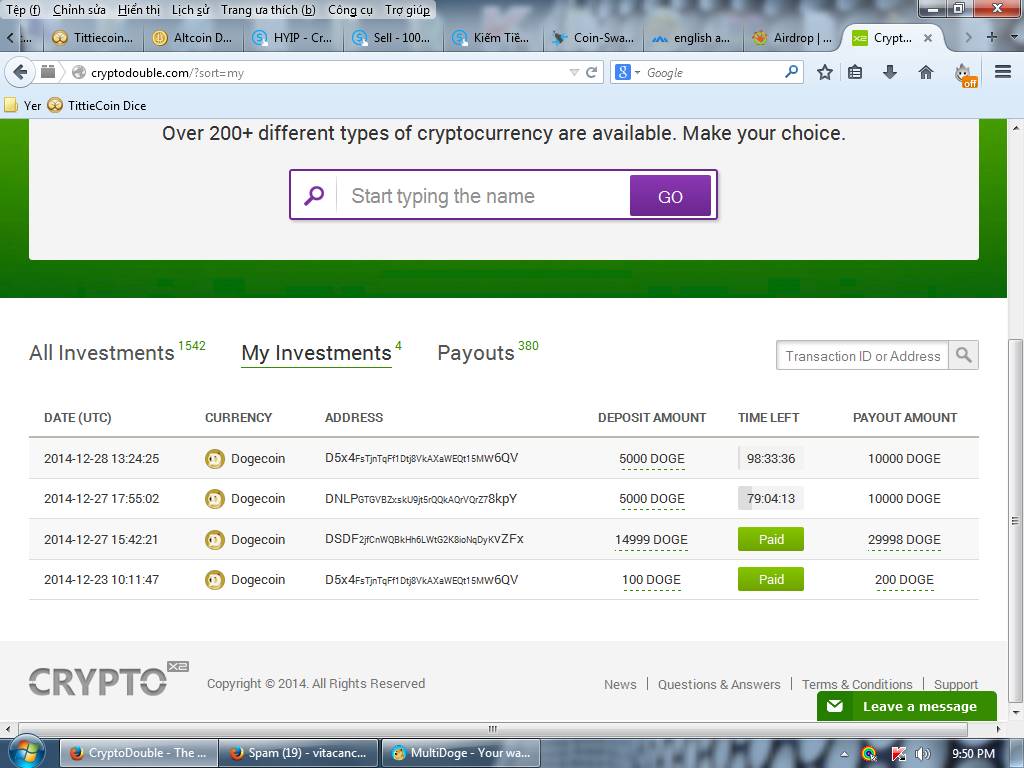Image resolution: width=1024 pixels, height=768 pixels.
Task: Click the 79:04:13 time left progress bar
Action: (771, 499)
